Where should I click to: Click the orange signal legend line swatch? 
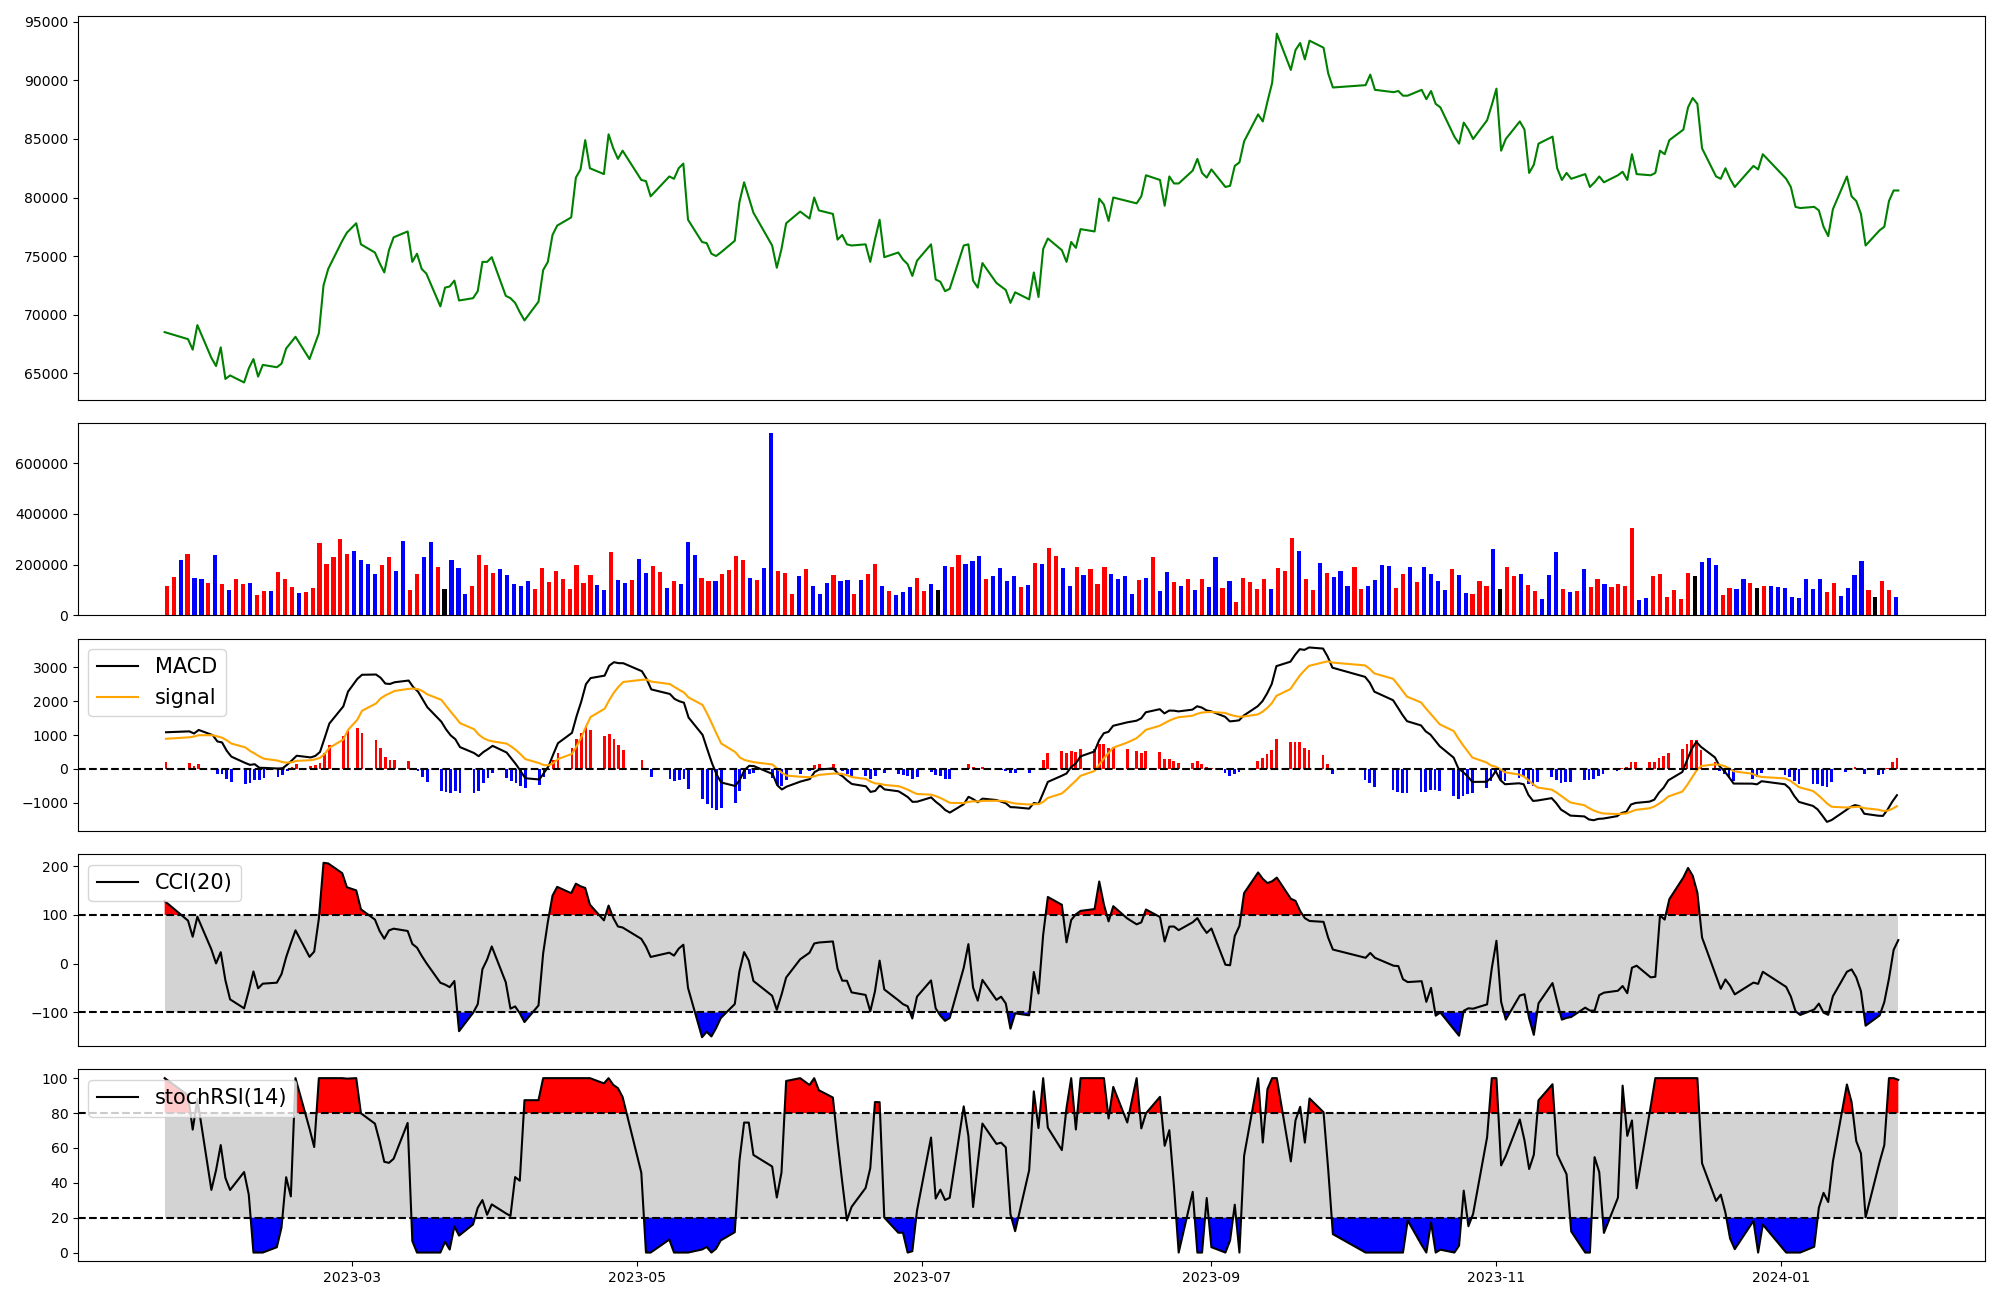pos(119,697)
